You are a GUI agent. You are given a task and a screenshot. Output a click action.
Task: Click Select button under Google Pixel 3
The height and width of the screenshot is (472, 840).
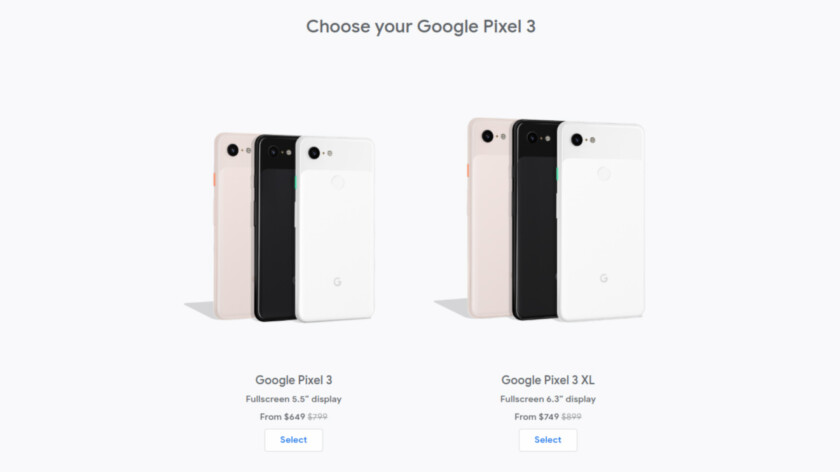pyautogui.click(x=294, y=440)
